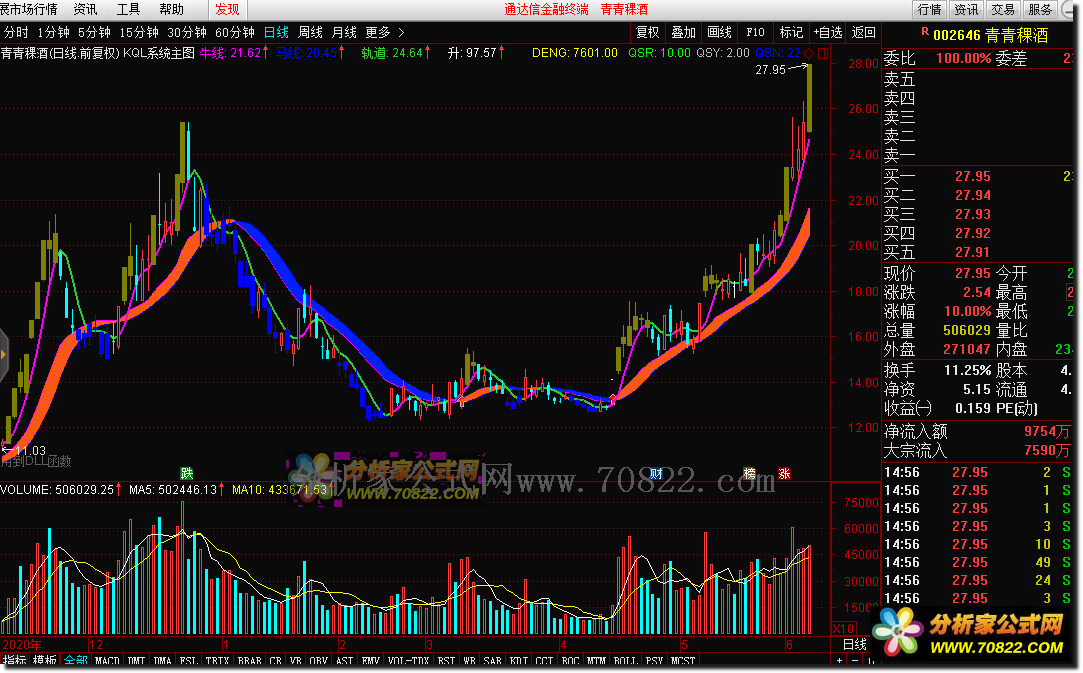
Task: Click the diamond icon beside QSN value
Action: tap(808, 53)
